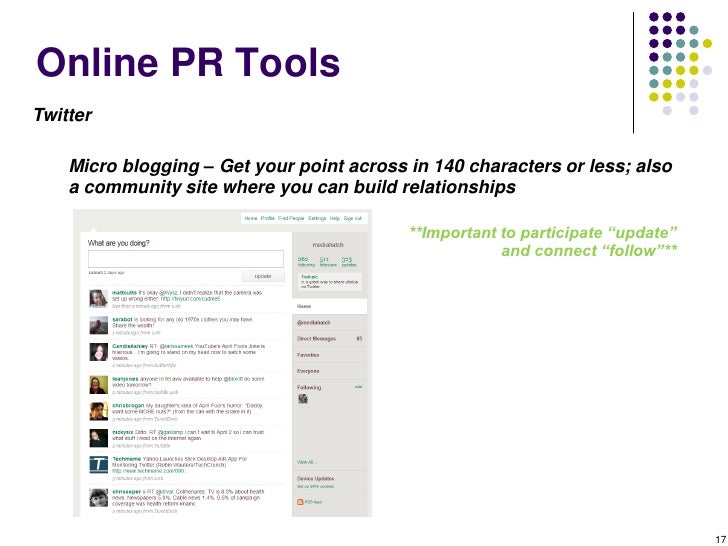Screen dimensions: 728x546
Task: Open sarabot avatar picture
Action: [x=98, y=325]
